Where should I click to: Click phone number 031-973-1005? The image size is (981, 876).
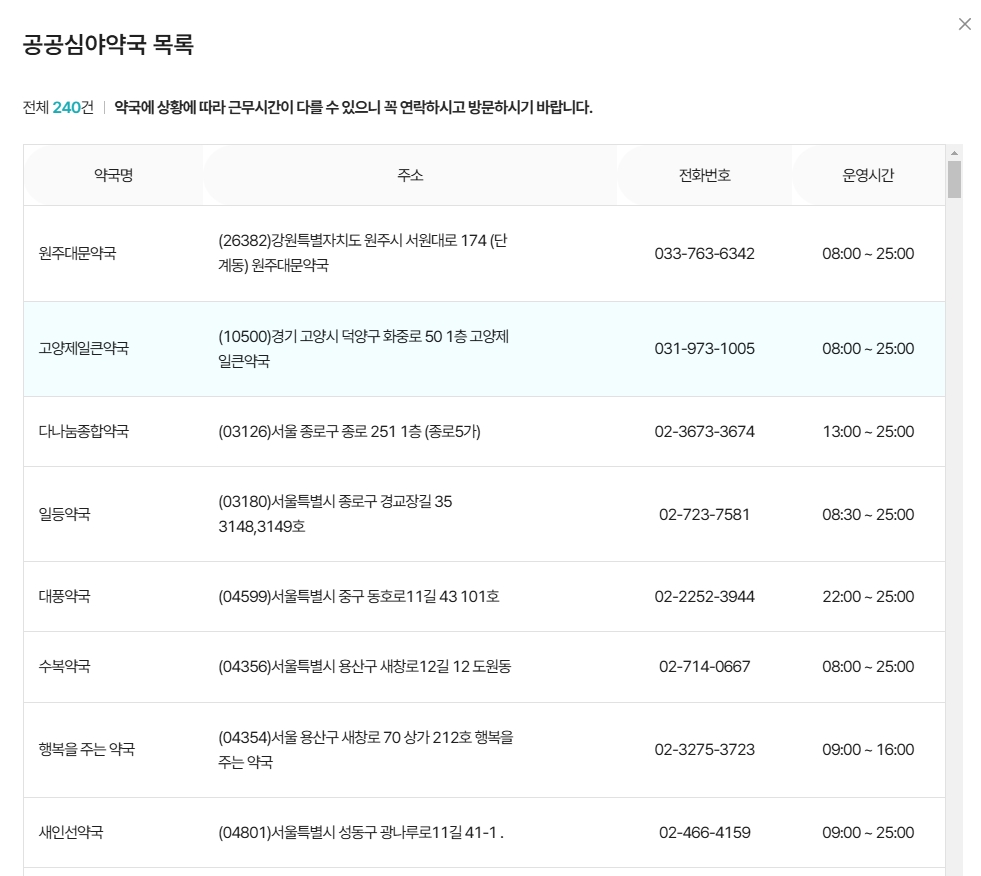[704, 347]
